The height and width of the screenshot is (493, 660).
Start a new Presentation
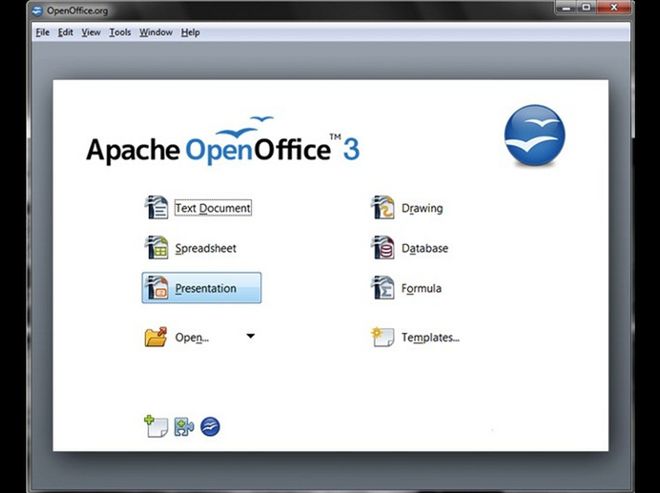tap(202, 288)
